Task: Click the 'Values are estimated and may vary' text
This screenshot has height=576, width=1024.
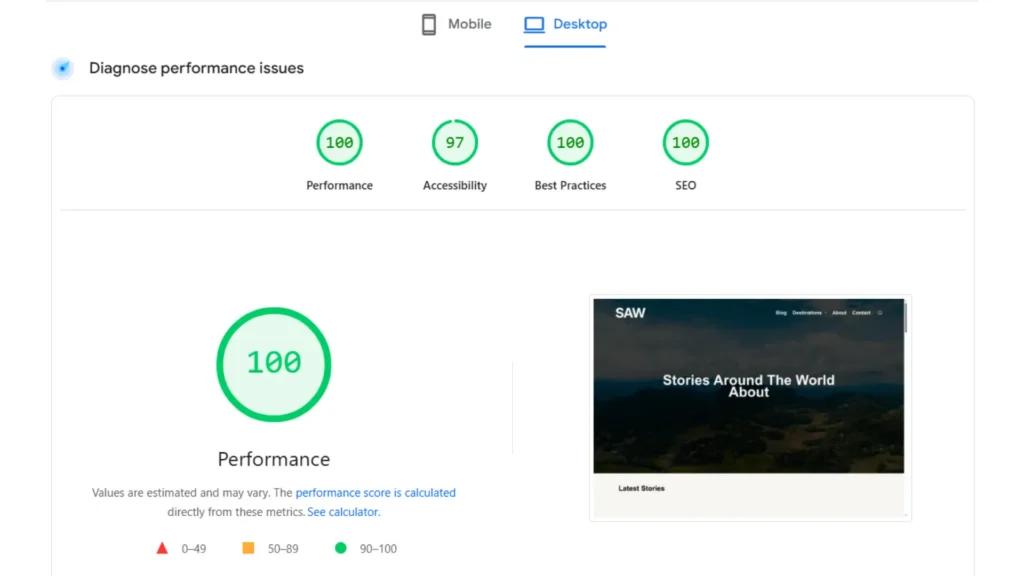Action: (x=180, y=492)
